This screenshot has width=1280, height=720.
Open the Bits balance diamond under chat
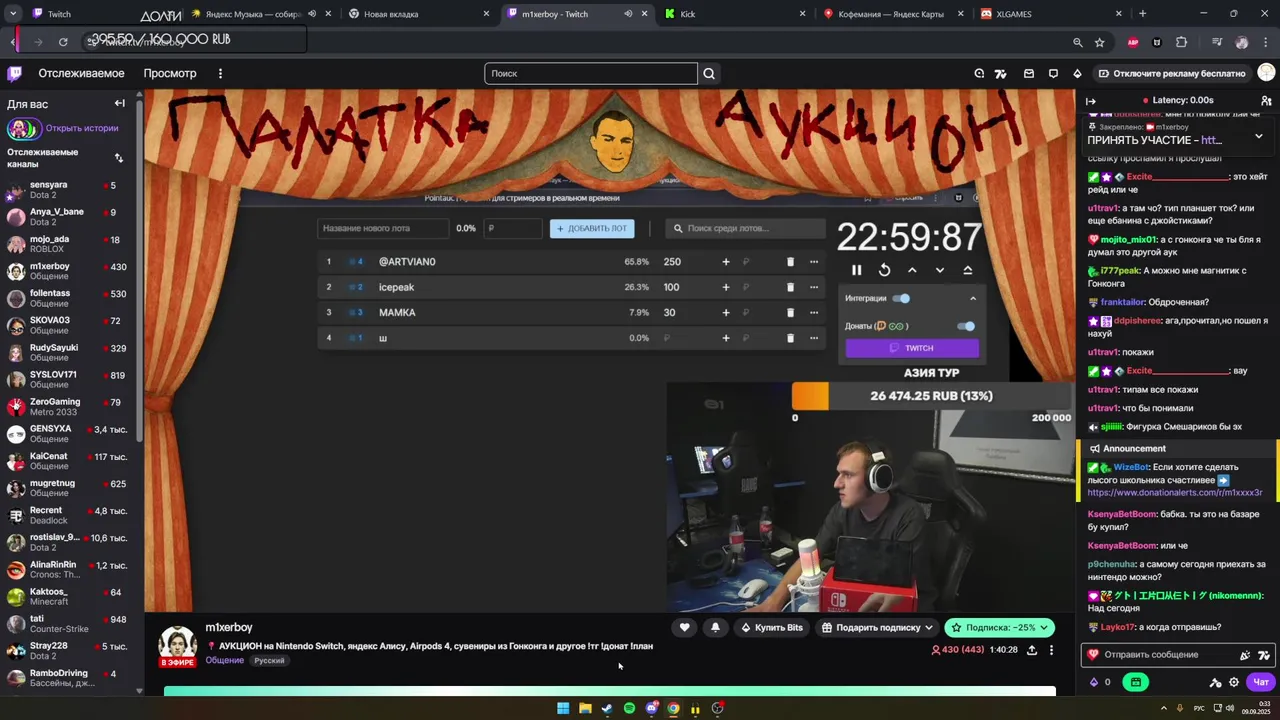(1093, 682)
